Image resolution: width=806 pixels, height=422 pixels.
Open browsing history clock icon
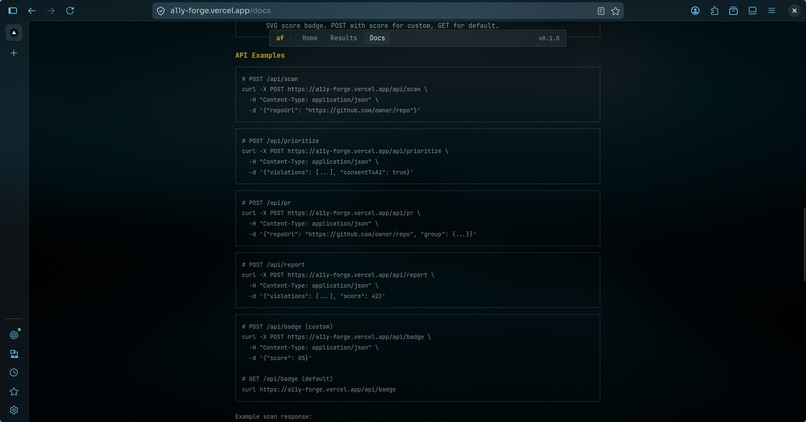point(14,373)
